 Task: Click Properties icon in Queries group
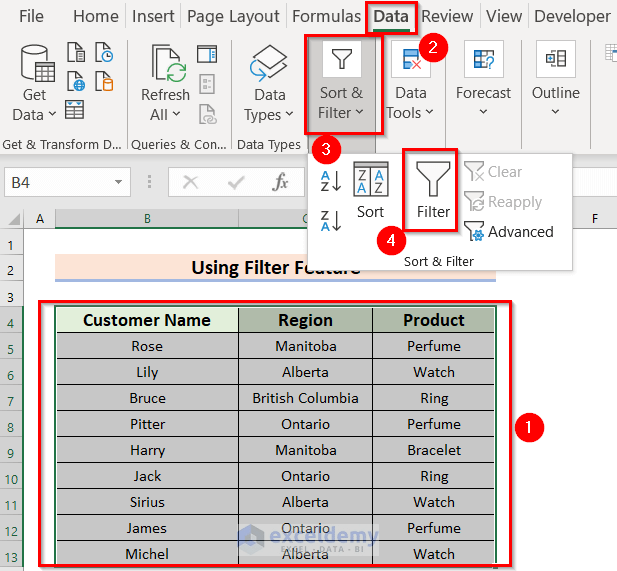coord(207,84)
